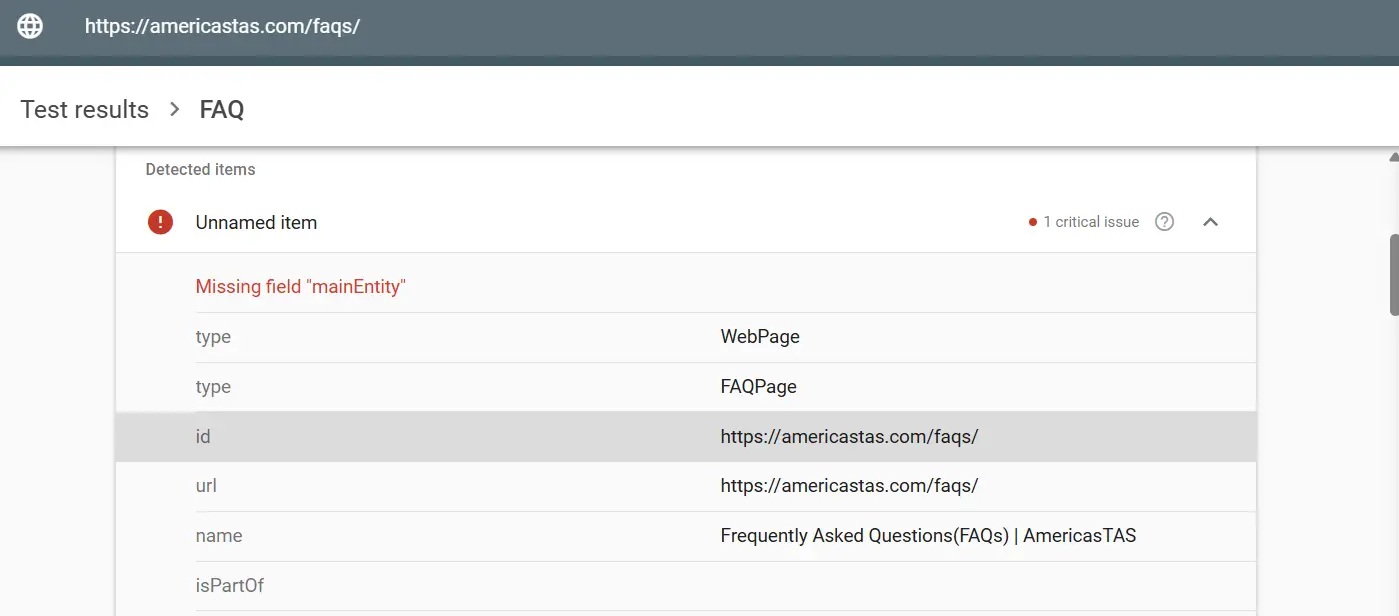Click the vertical scrollbar thumb
Viewport: 1399px width, 616px height.
(1393, 275)
